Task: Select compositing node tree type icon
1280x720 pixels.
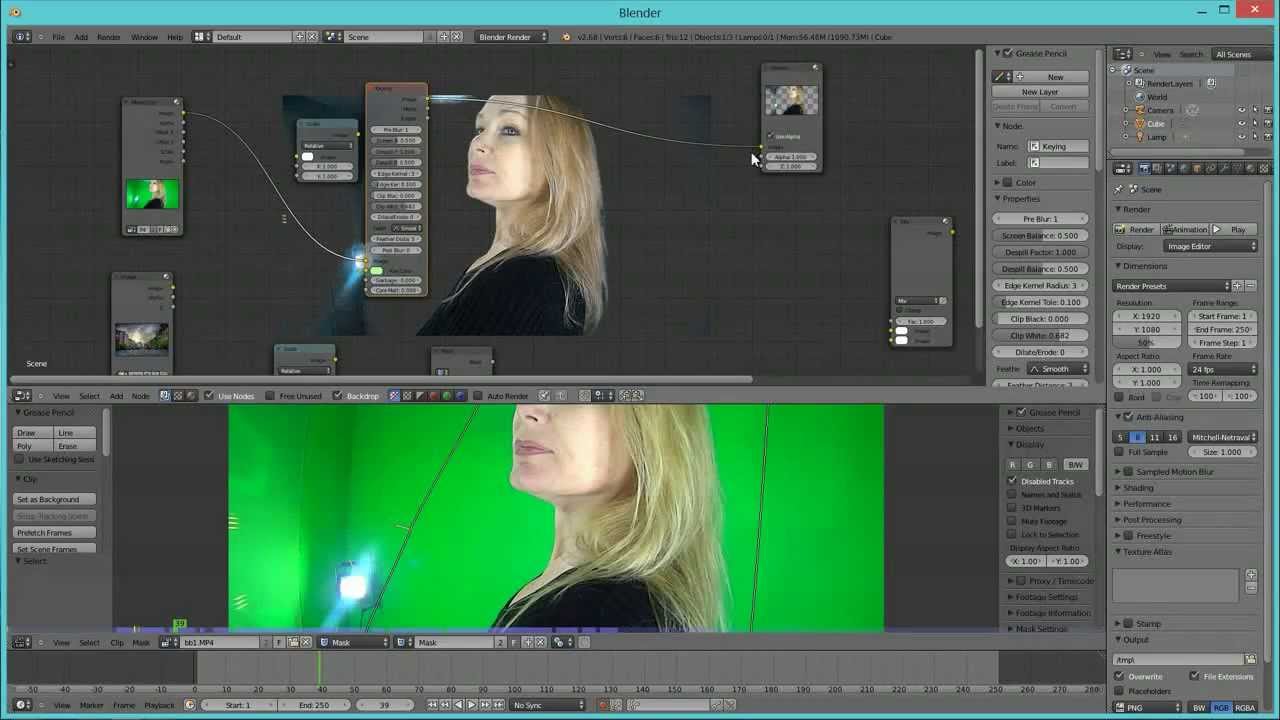Action: tap(164, 396)
